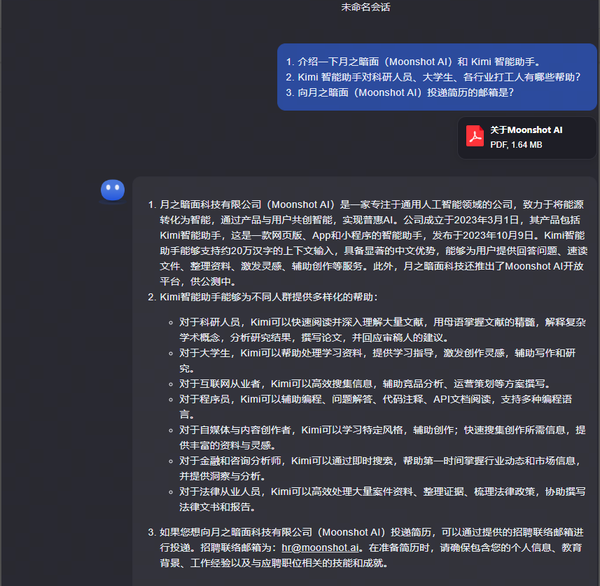Click the question '3. 向月之暗面（Moonshot AI）投递简历的邮箱是?'
The image size is (600, 586).
click(x=399, y=93)
